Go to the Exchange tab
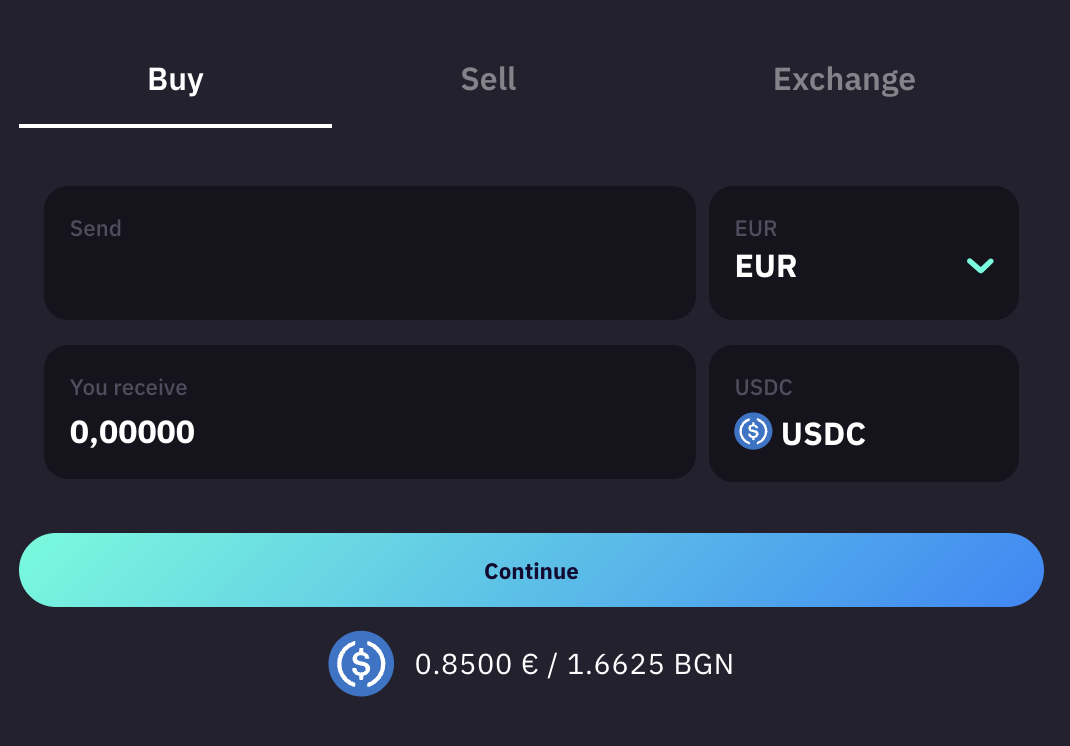Screen dimensions: 1070x746 844,80
